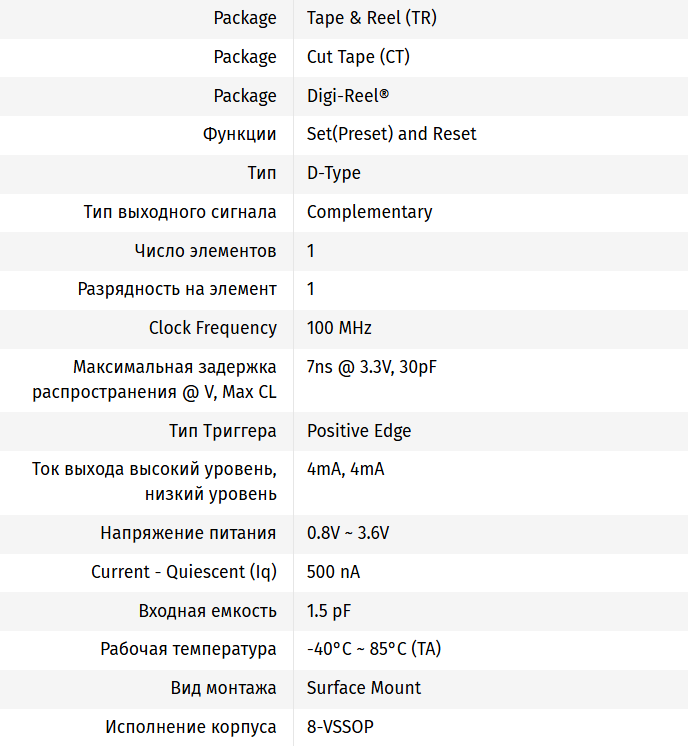
Task: Click the 4mA, 4mA output current value
Action: (x=345, y=469)
